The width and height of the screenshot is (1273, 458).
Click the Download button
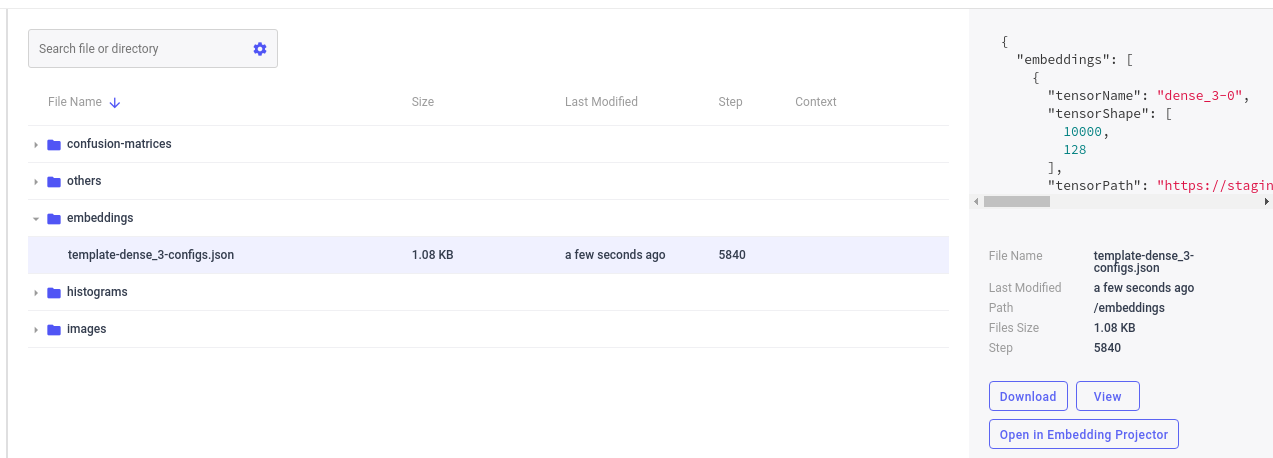(x=1028, y=397)
